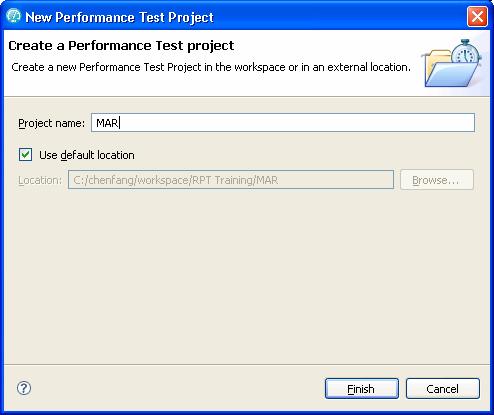Cancel the new project wizard
The image size is (494, 415).
point(443,389)
